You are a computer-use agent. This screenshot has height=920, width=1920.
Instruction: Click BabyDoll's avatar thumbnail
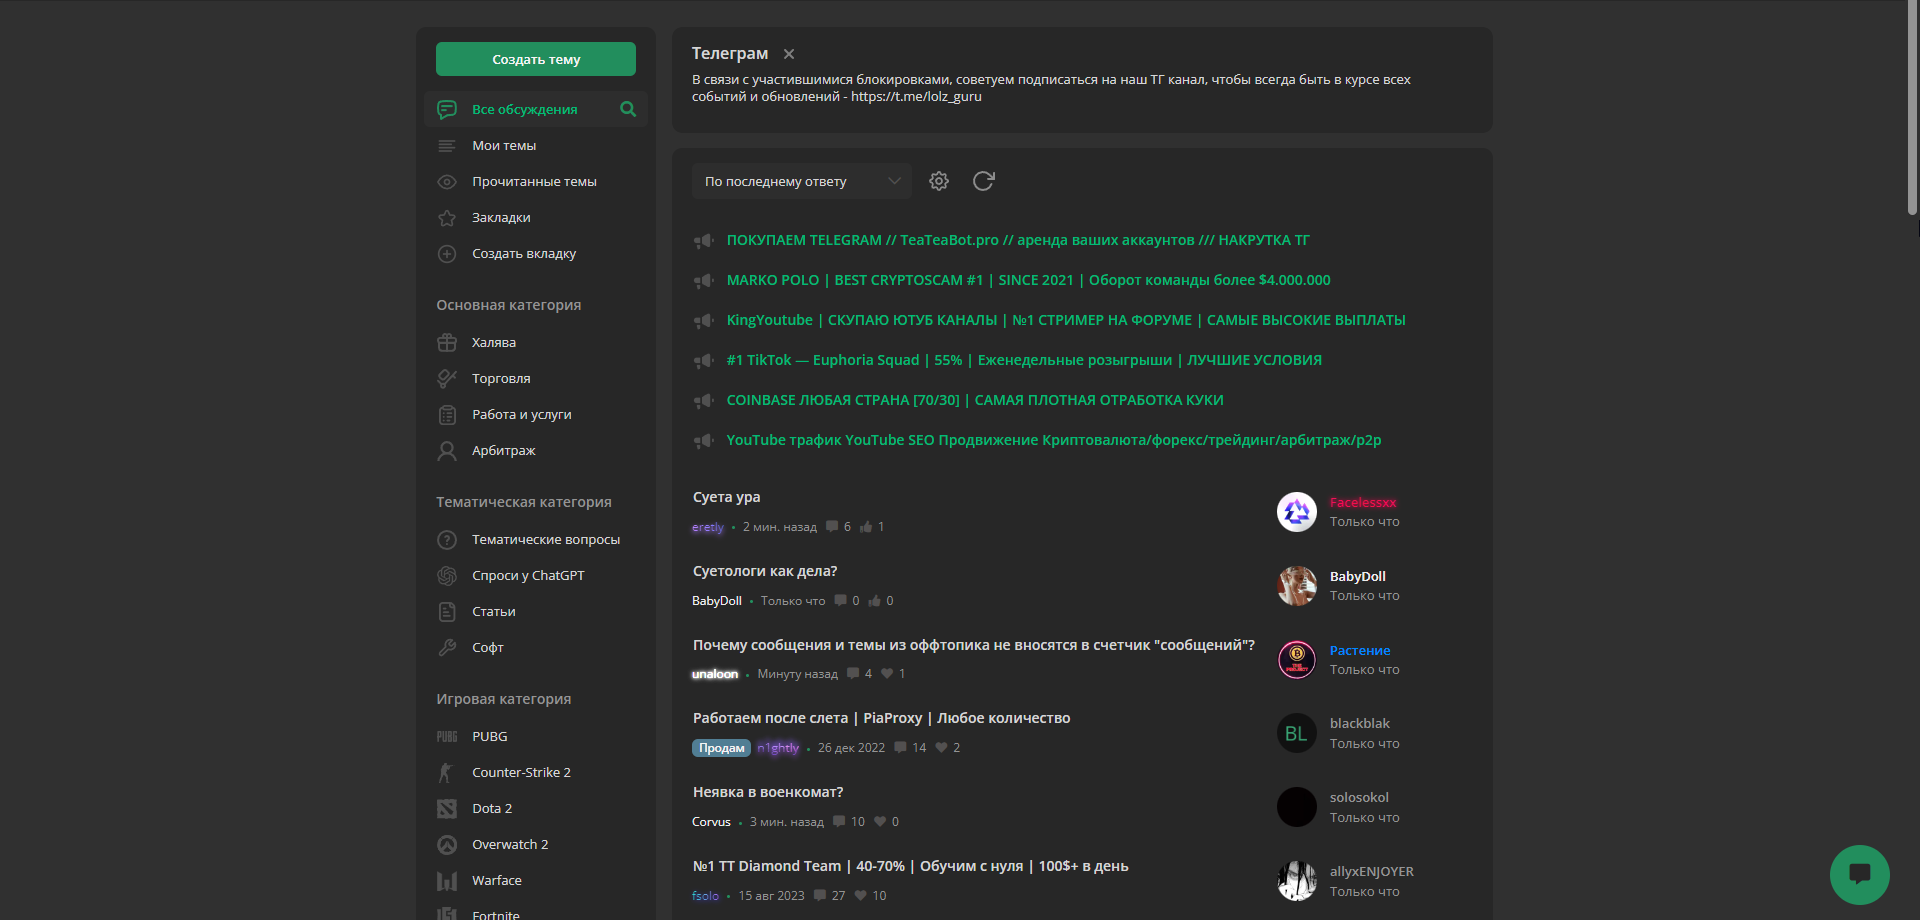pyautogui.click(x=1297, y=586)
